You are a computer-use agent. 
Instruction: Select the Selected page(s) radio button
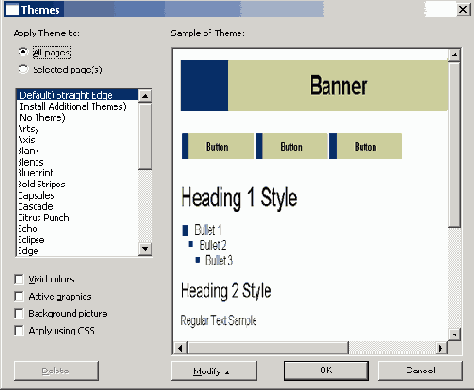click(x=23, y=69)
